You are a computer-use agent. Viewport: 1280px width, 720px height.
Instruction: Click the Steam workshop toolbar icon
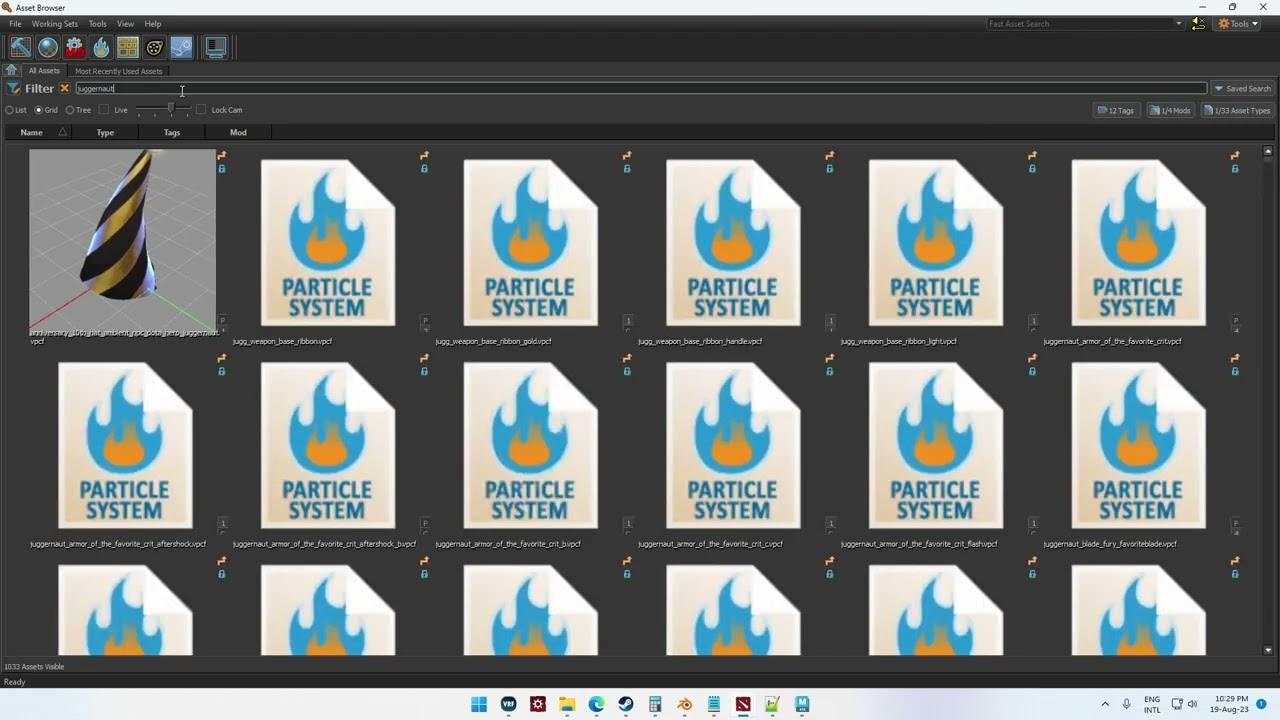pos(181,47)
